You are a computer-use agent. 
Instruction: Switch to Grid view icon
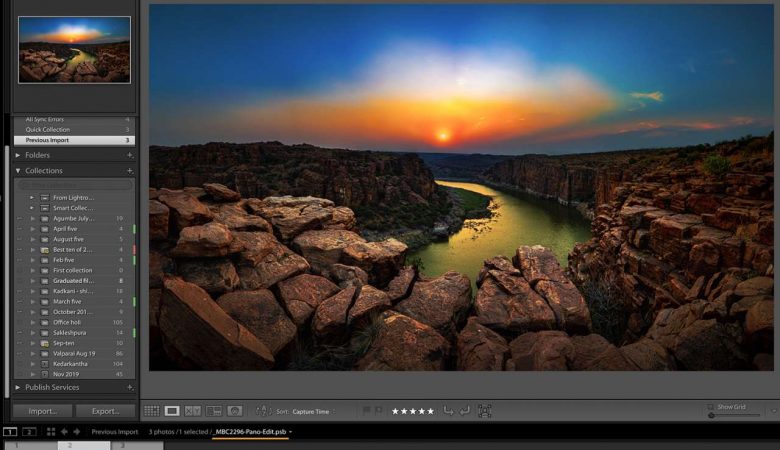[151, 411]
